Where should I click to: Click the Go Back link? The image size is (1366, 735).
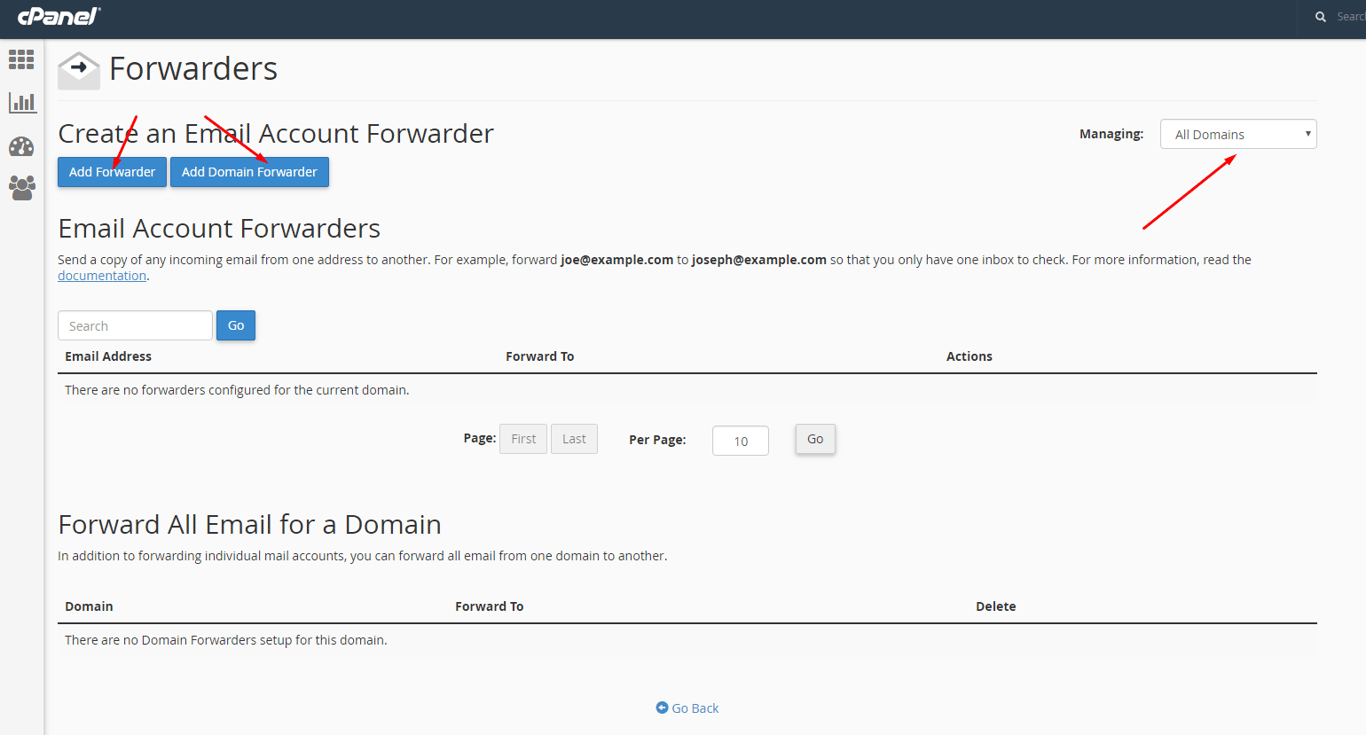click(x=695, y=708)
